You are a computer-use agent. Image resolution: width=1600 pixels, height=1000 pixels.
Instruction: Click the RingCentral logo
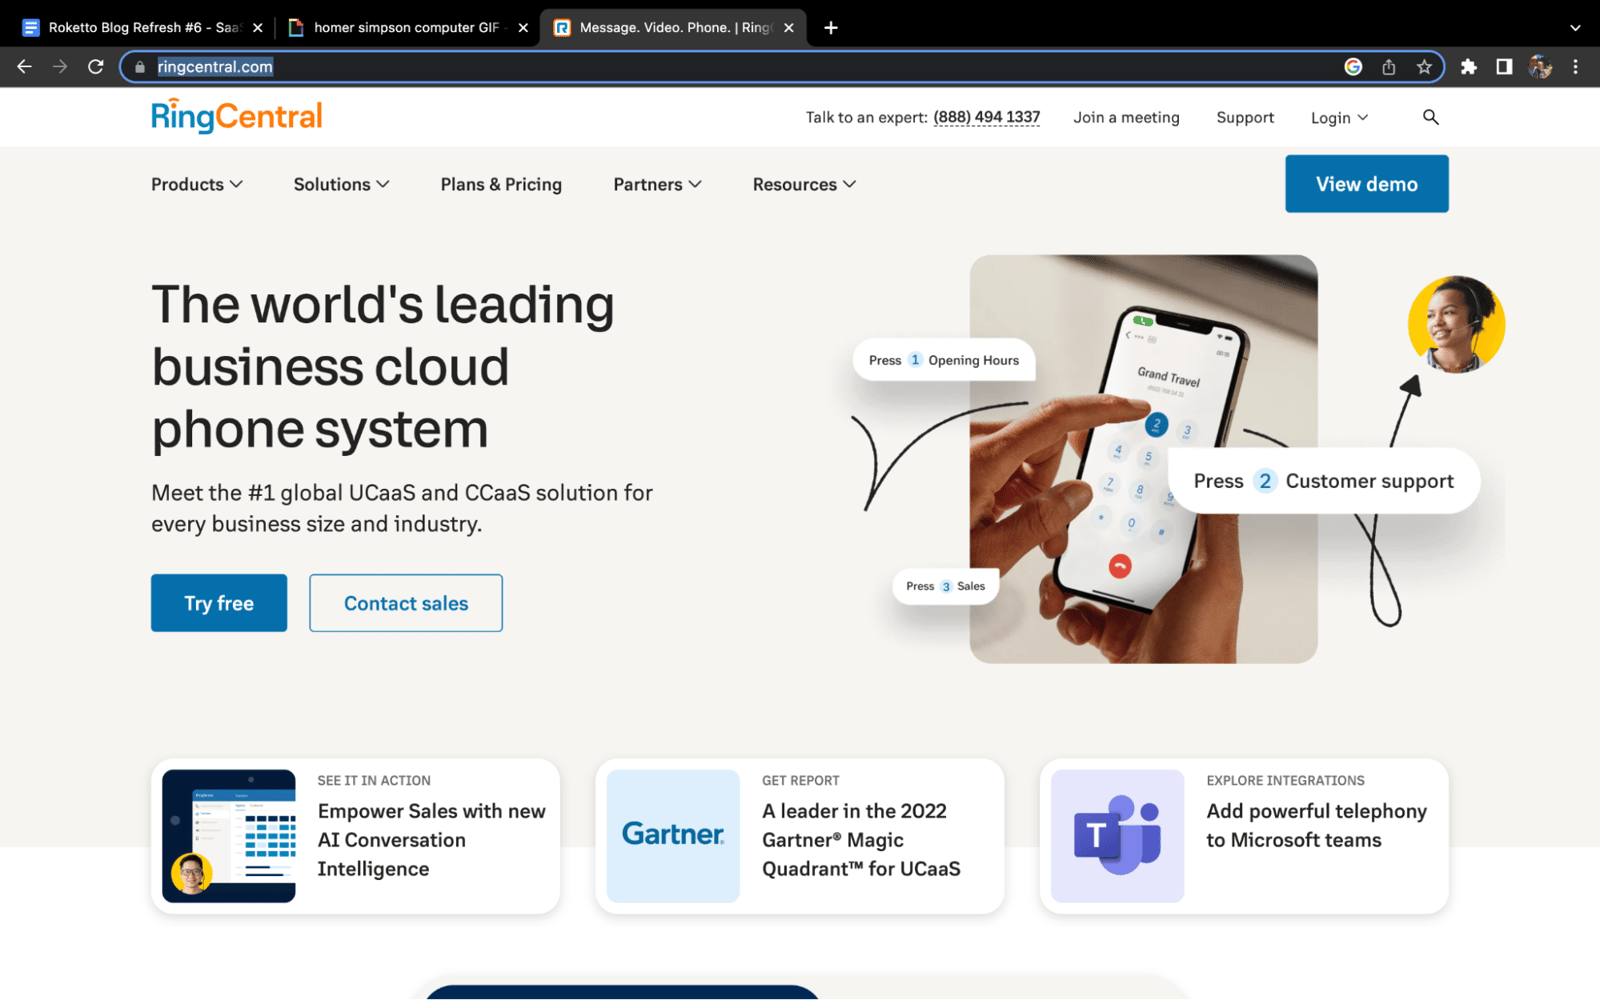pos(236,116)
